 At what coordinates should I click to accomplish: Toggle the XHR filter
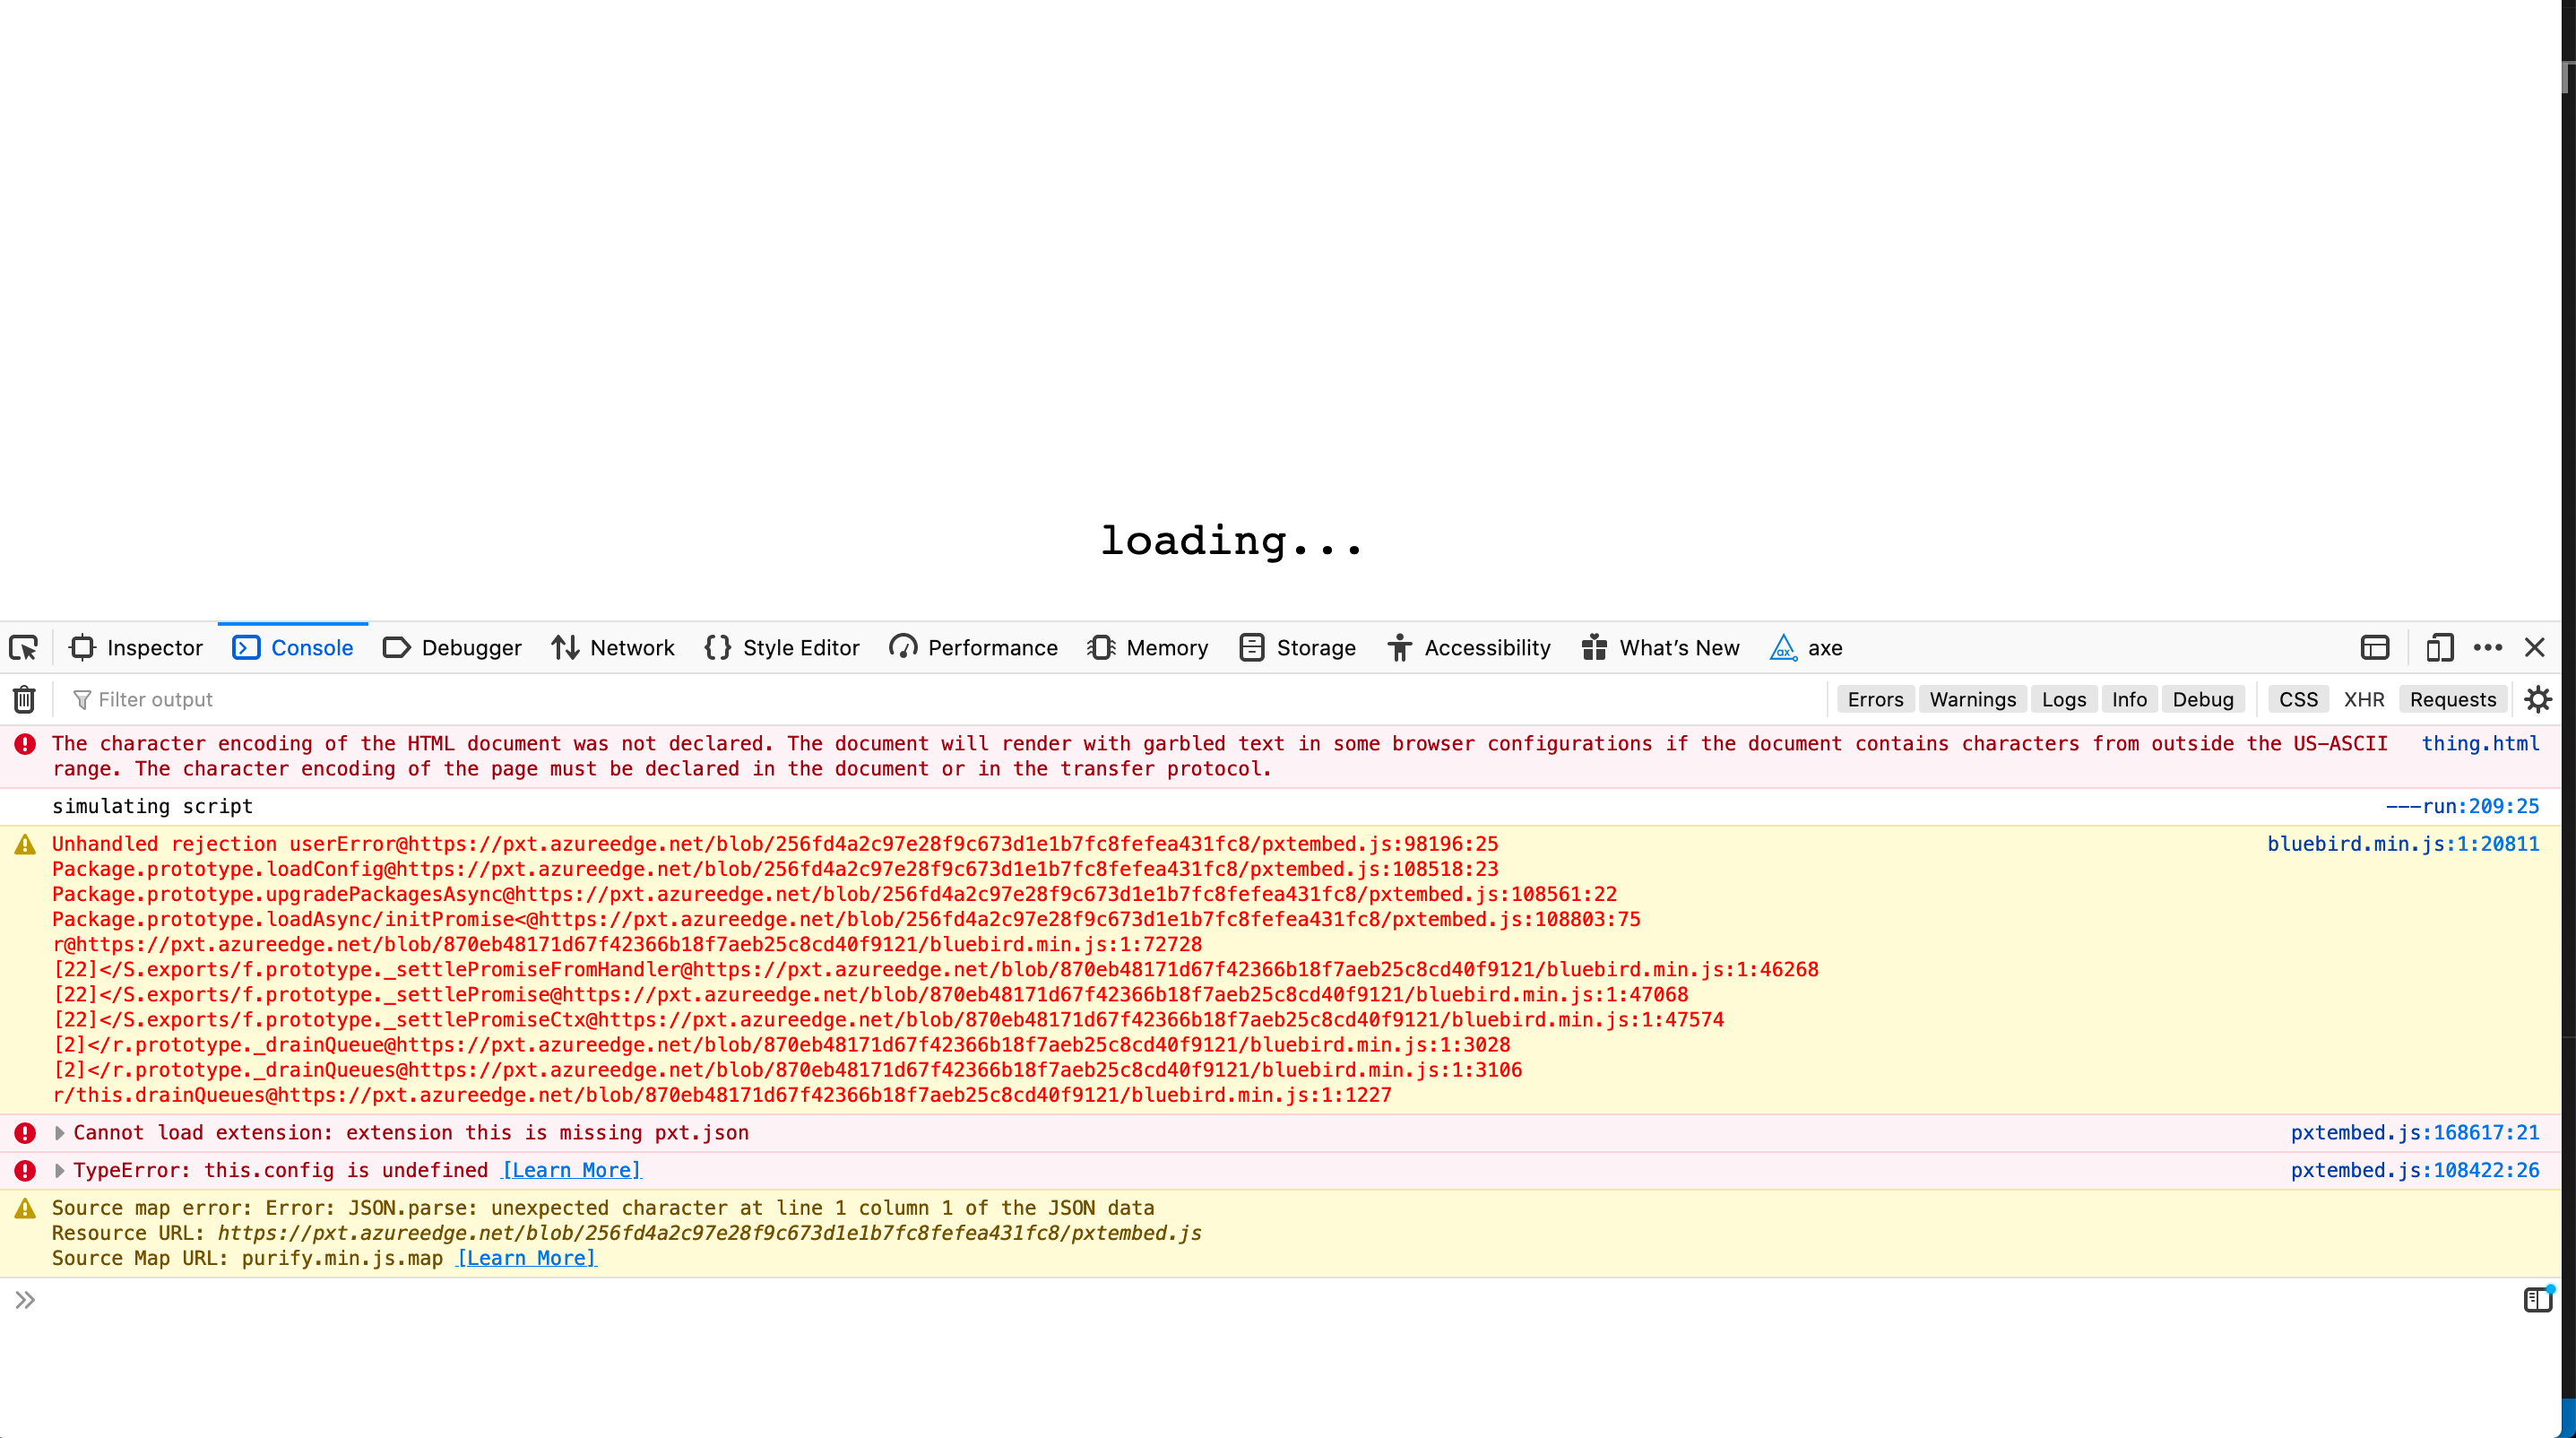point(2364,699)
